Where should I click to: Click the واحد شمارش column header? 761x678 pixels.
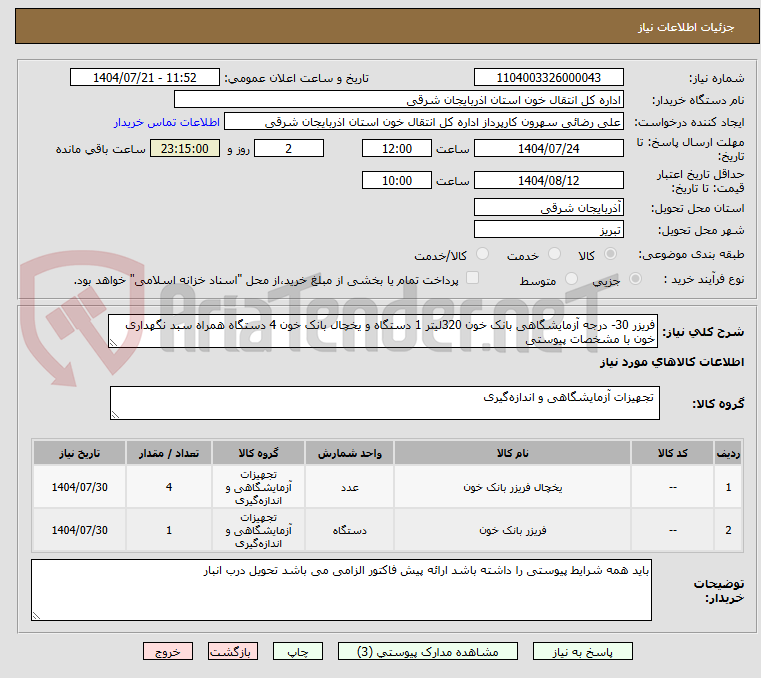click(349, 453)
